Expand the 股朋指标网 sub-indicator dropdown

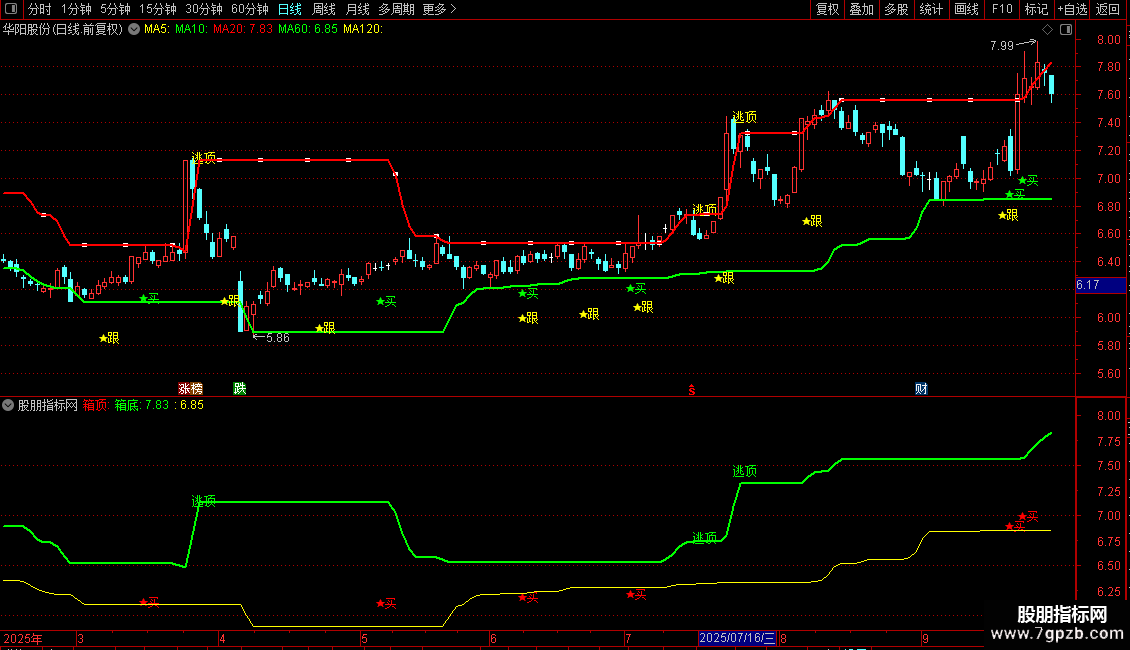[8, 406]
